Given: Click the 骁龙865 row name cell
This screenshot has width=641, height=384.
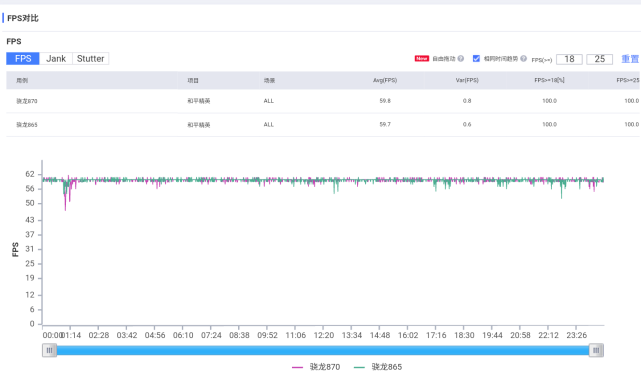Looking at the screenshot, I should point(27,125).
